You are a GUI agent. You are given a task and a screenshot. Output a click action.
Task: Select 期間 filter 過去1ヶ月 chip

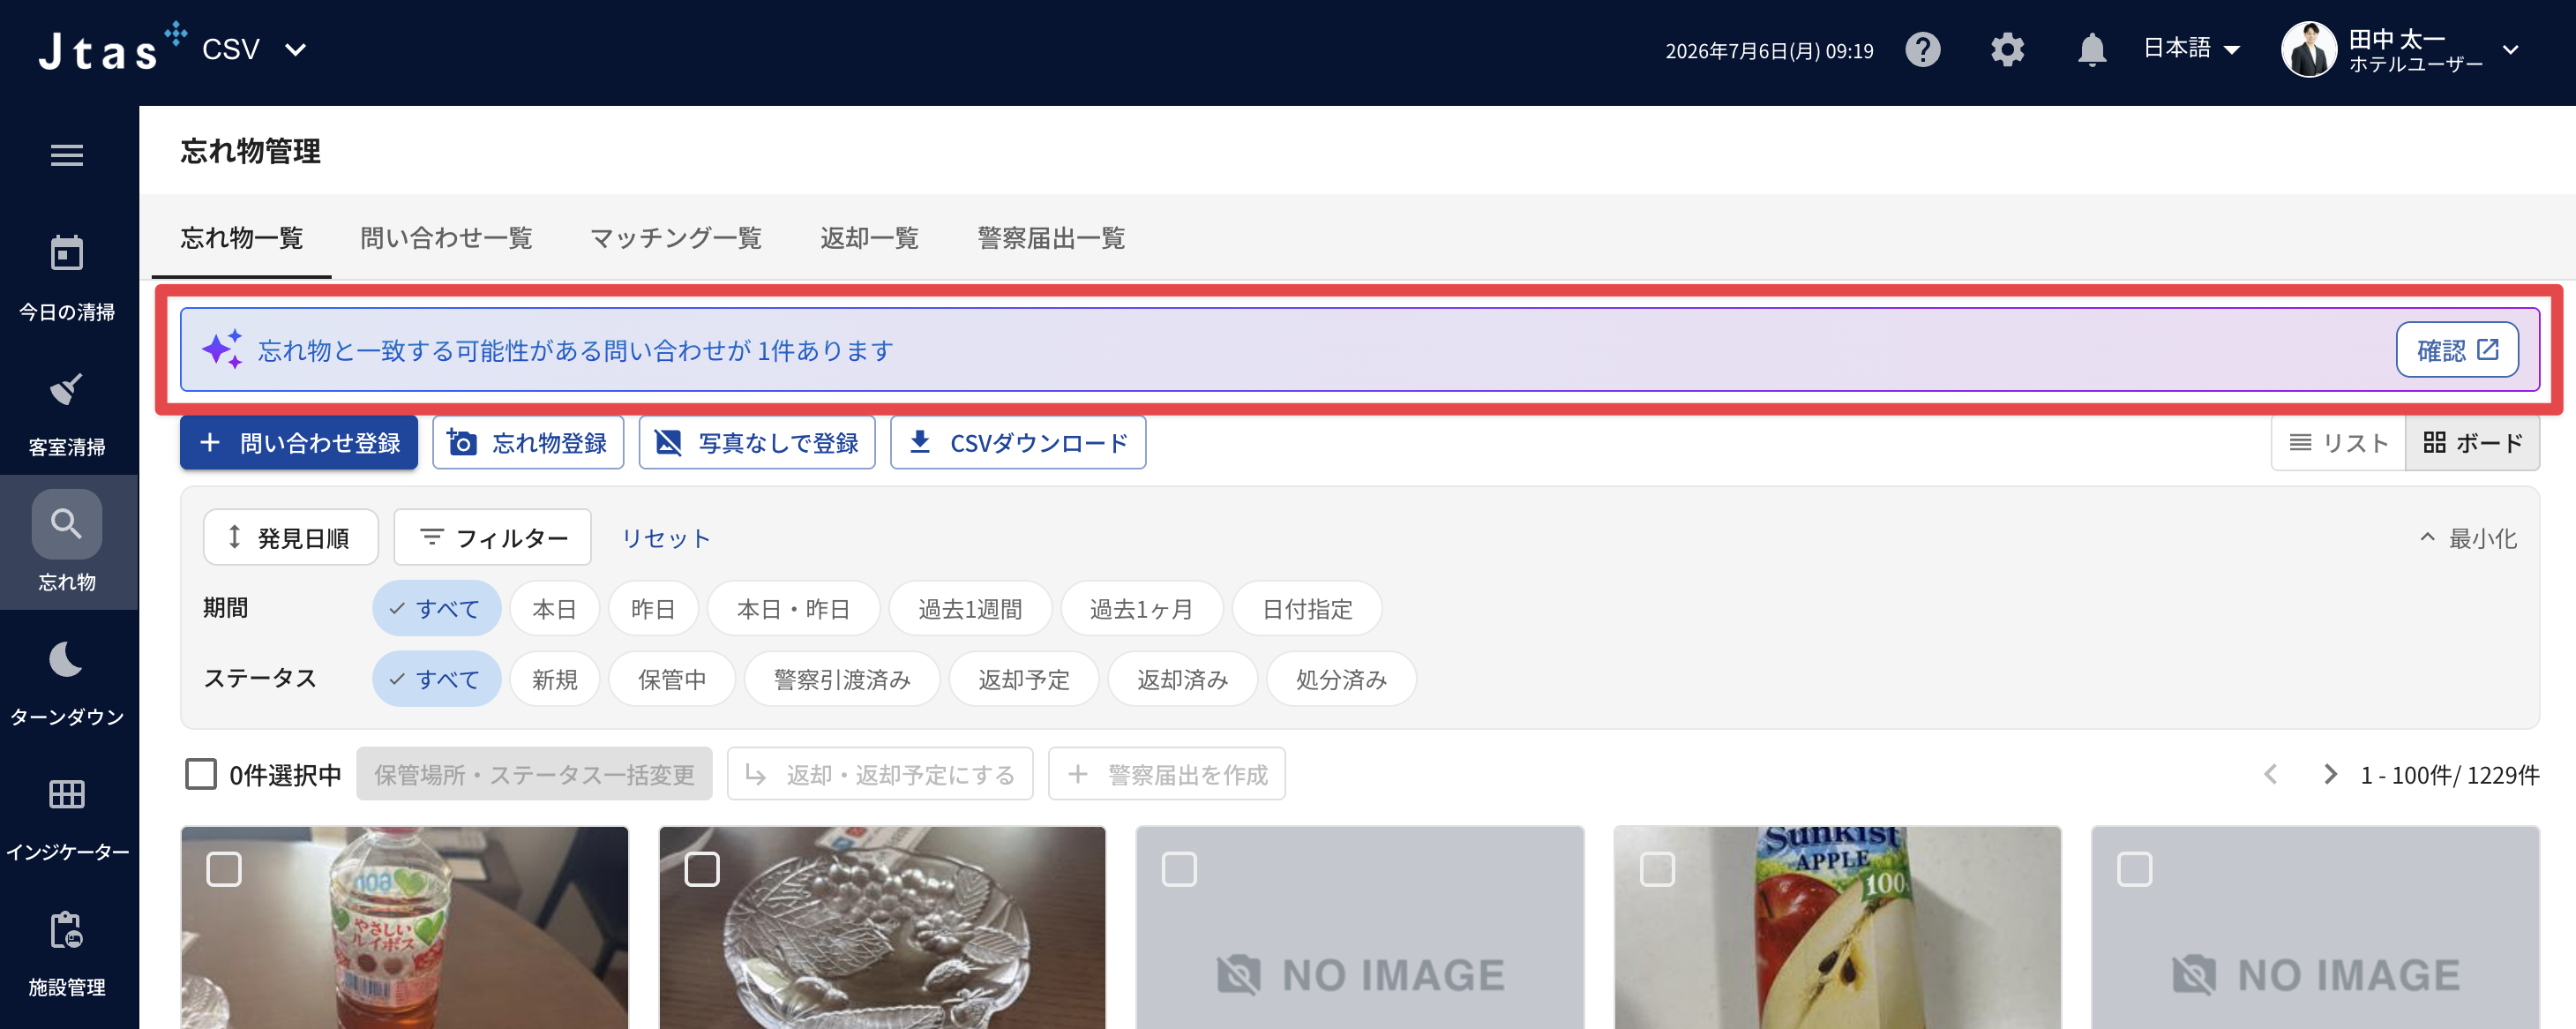[1141, 608]
